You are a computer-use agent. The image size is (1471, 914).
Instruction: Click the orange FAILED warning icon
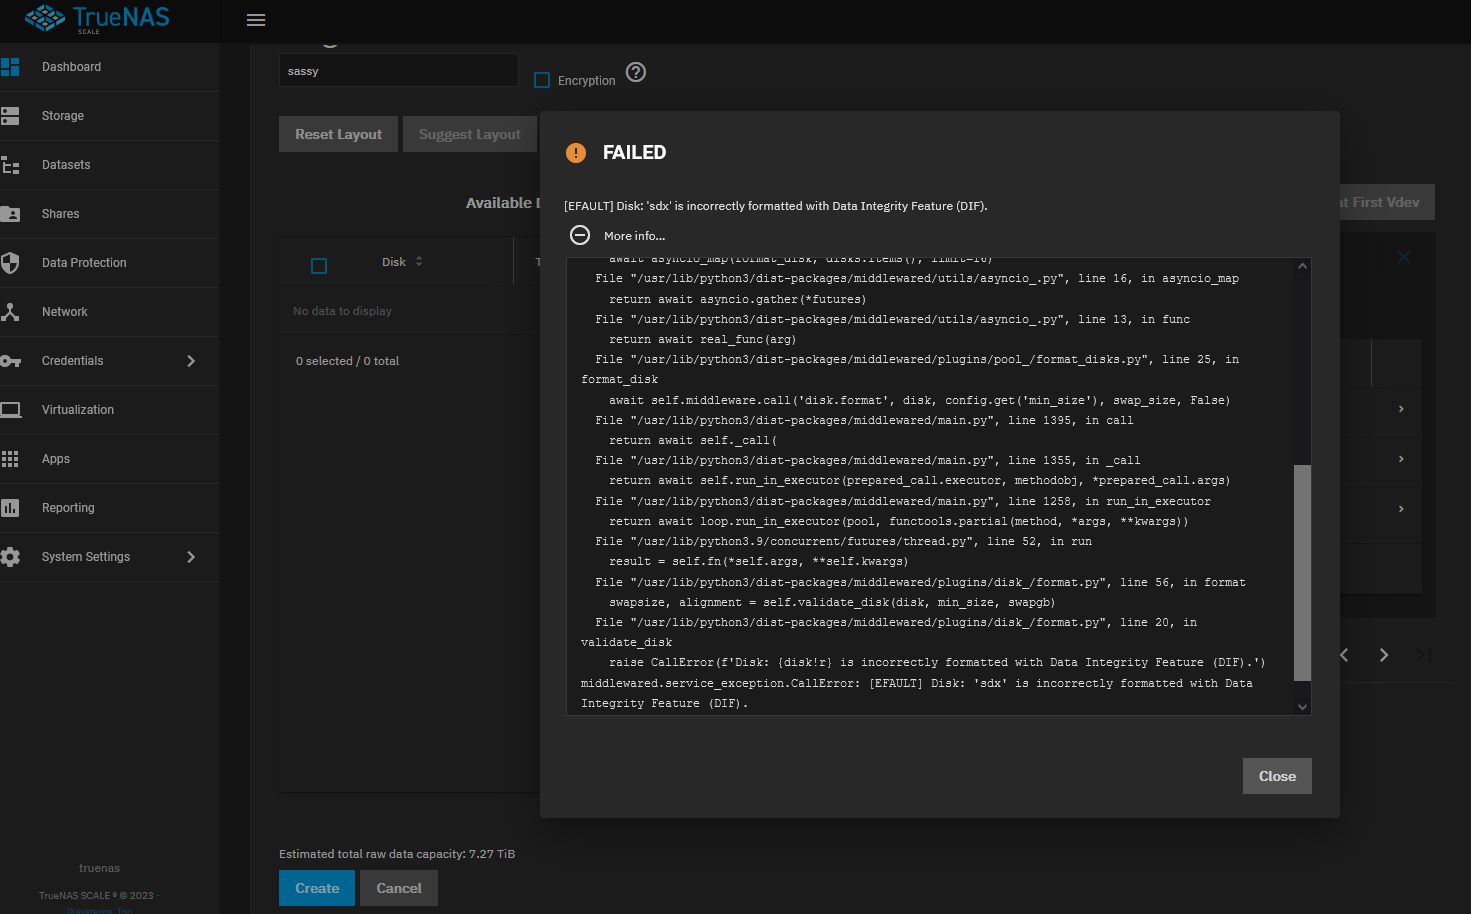(576, 153)
